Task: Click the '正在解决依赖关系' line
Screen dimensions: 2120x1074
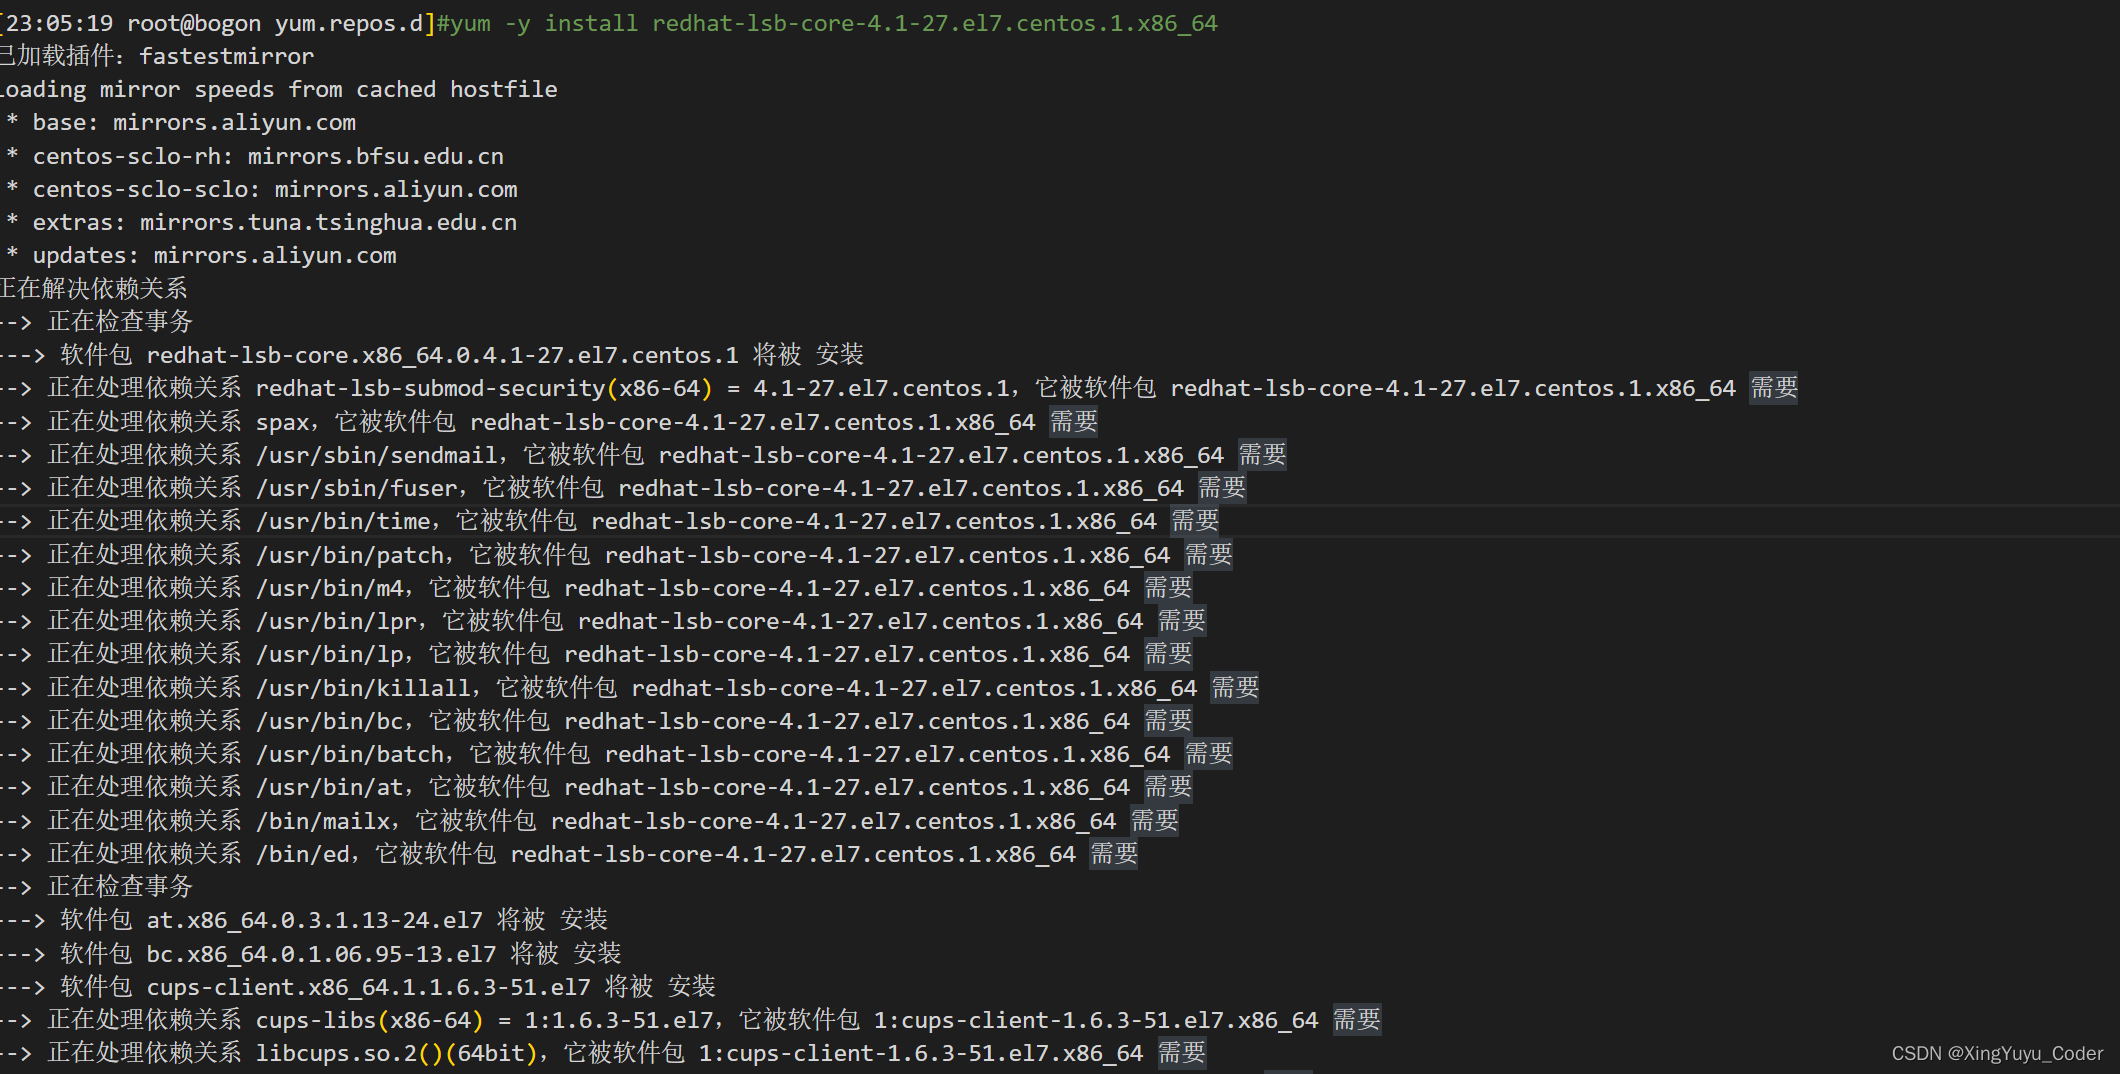Action: point(94,289)
